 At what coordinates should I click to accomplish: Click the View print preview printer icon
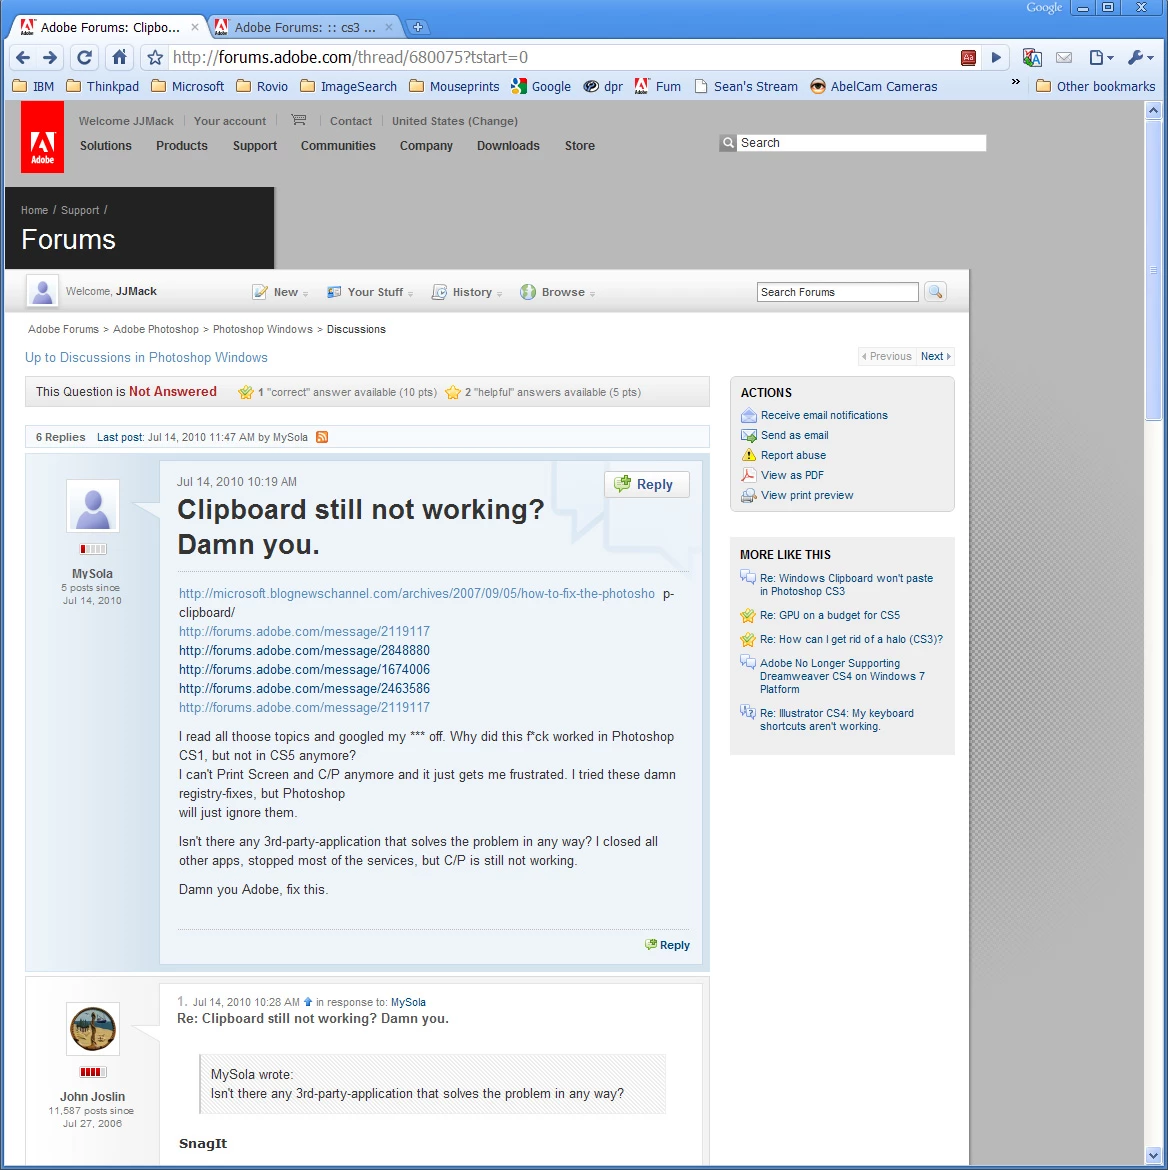tap(749, 495)
